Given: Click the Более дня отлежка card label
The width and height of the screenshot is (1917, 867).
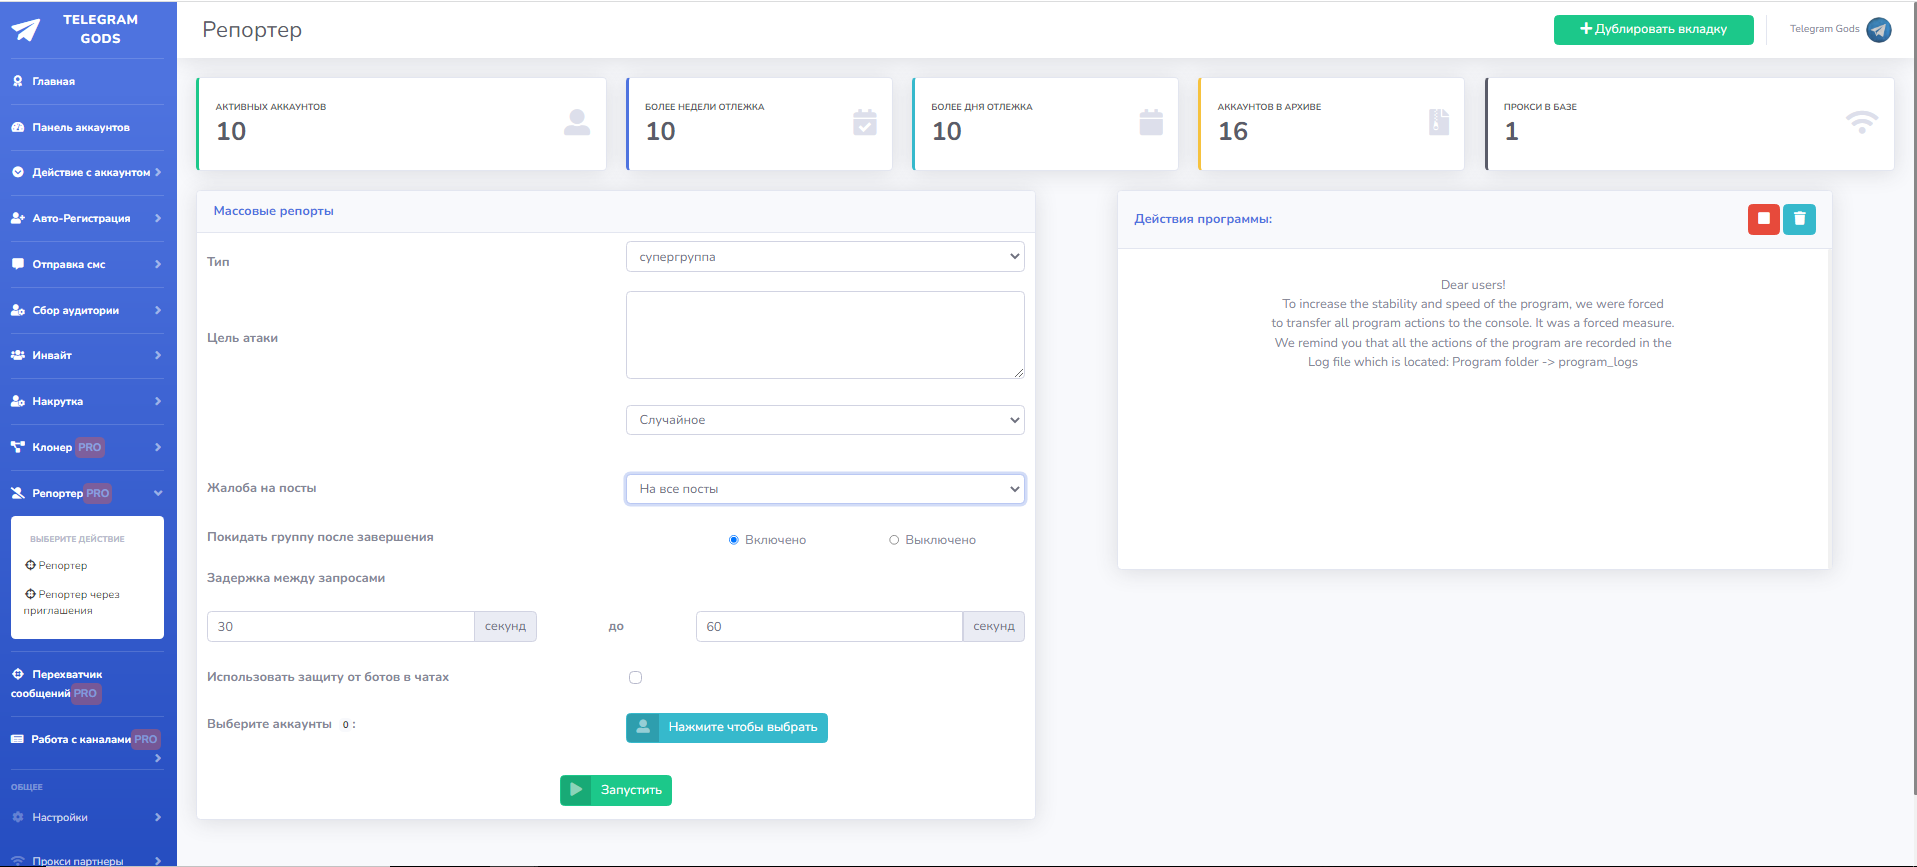Looking at the screenshot, I should [982, 107].
